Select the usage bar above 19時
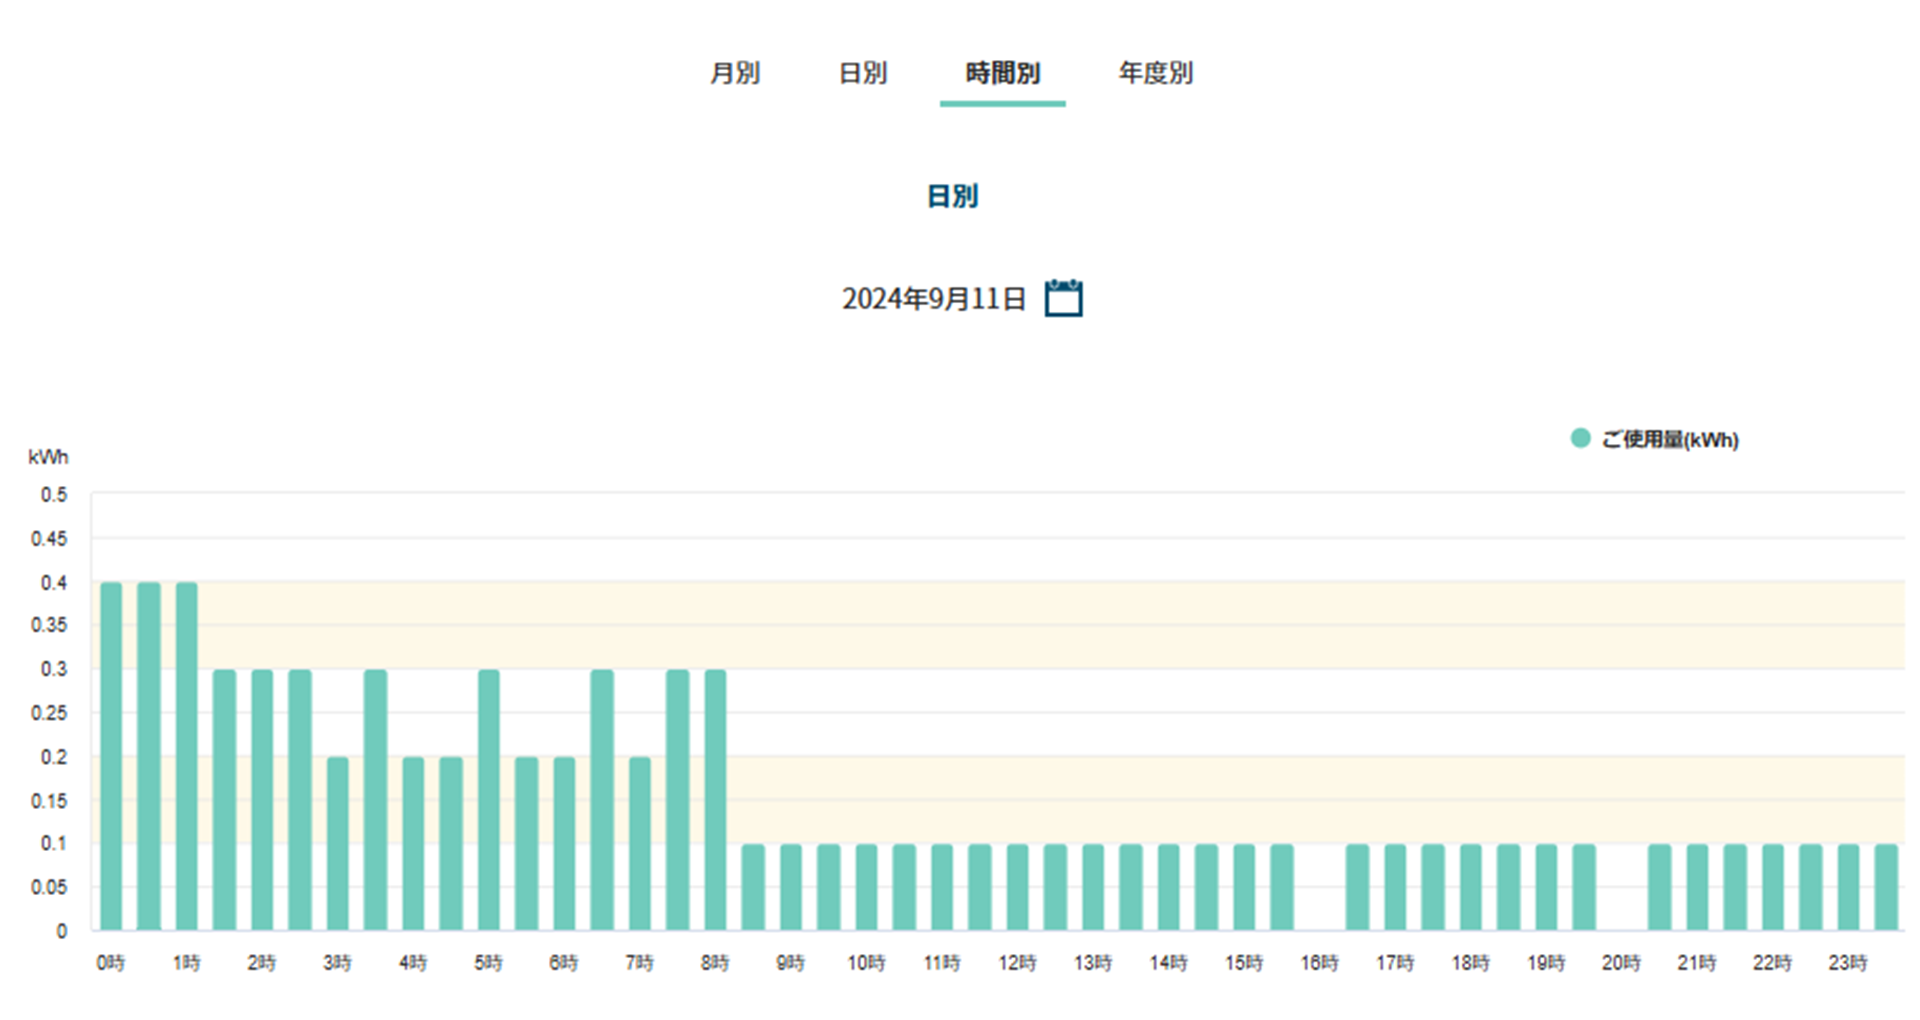 pos(1546,887)
